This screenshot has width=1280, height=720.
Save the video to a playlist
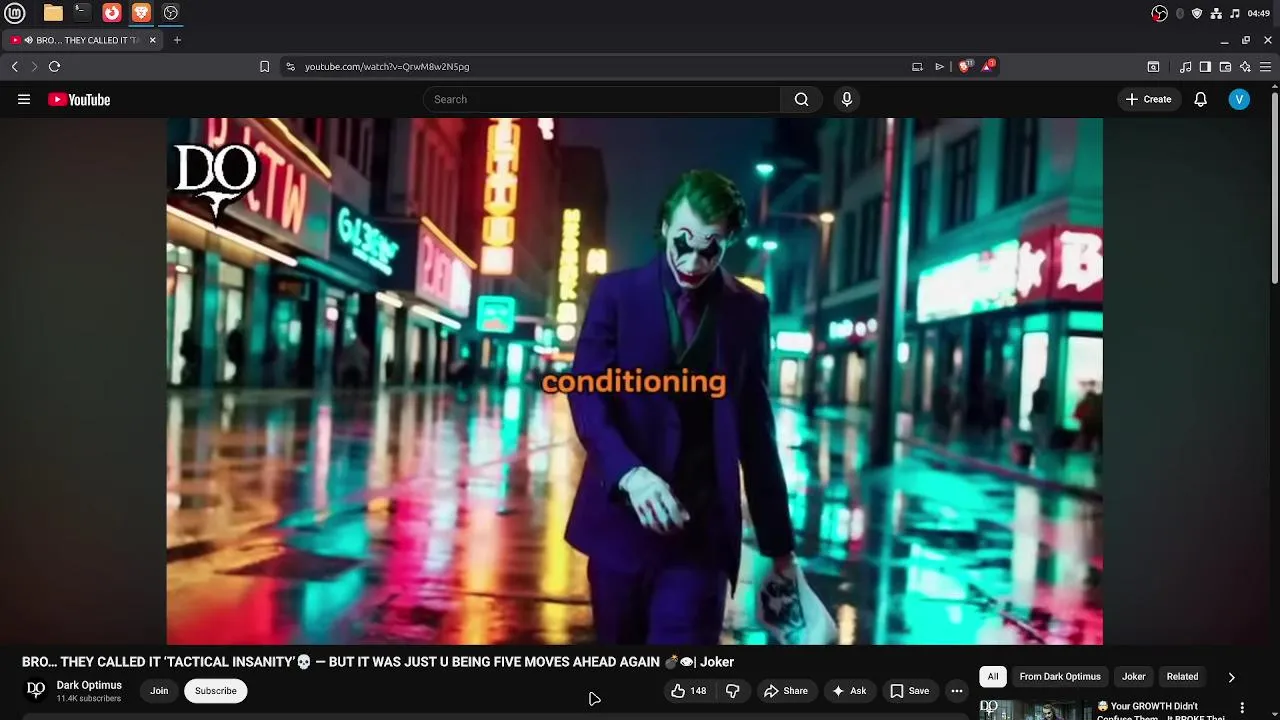[x=910, y=691]
